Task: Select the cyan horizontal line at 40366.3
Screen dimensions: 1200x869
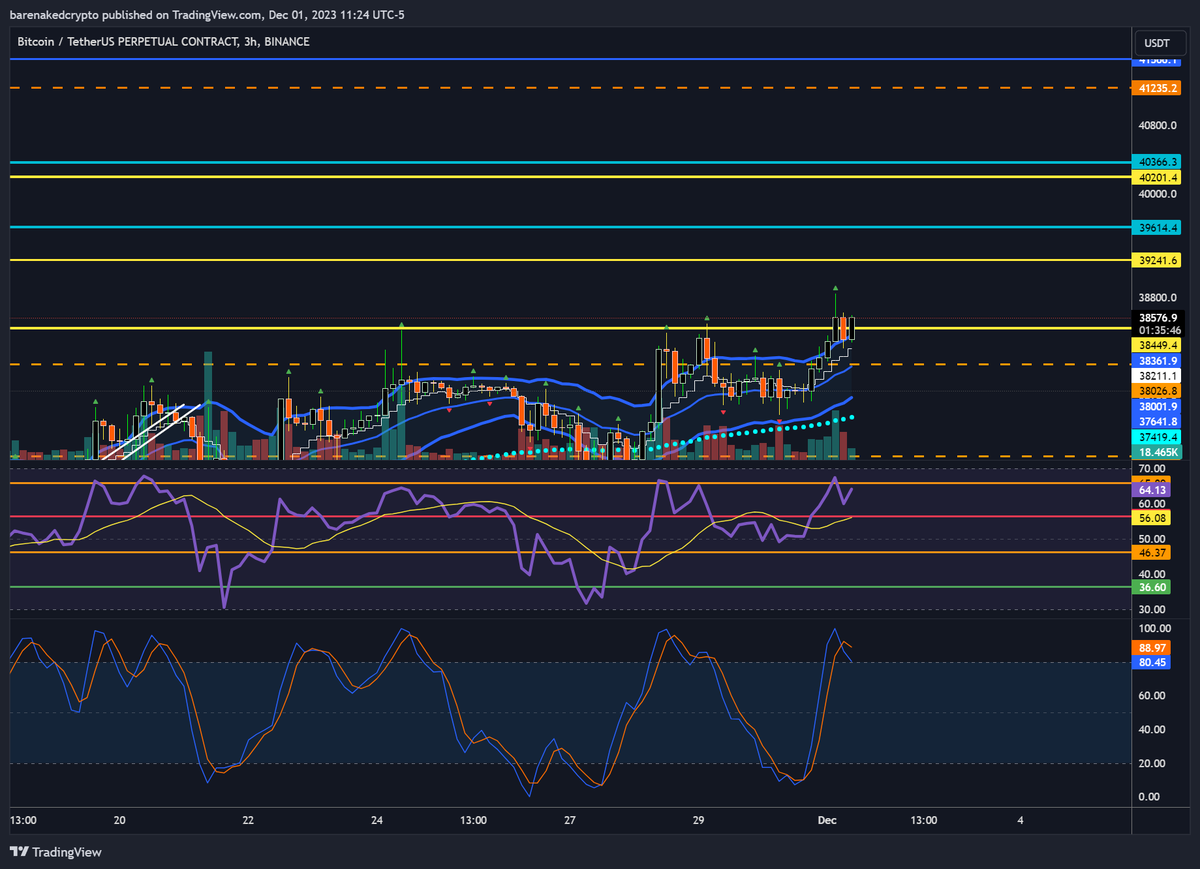Action: (x=570, y=161)
